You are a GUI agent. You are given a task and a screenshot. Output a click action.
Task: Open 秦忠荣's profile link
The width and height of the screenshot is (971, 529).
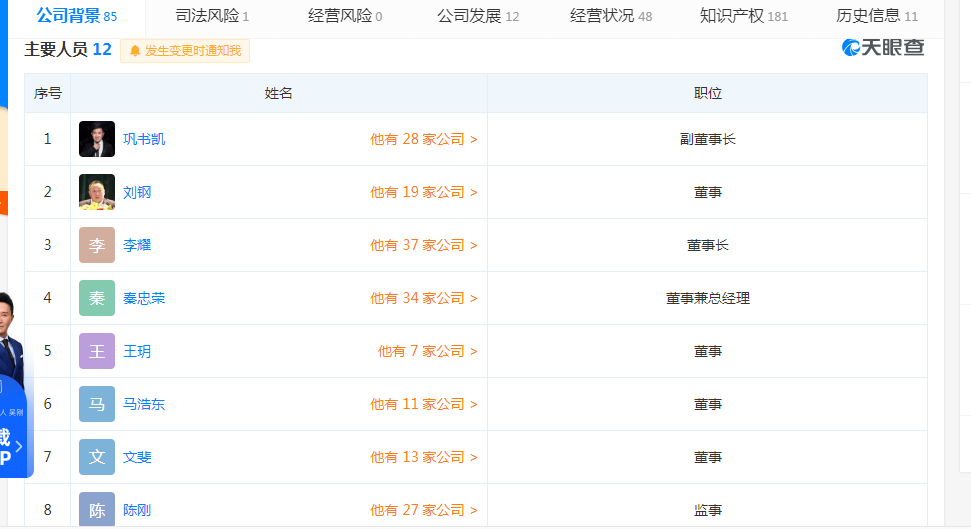pos(144,298)
